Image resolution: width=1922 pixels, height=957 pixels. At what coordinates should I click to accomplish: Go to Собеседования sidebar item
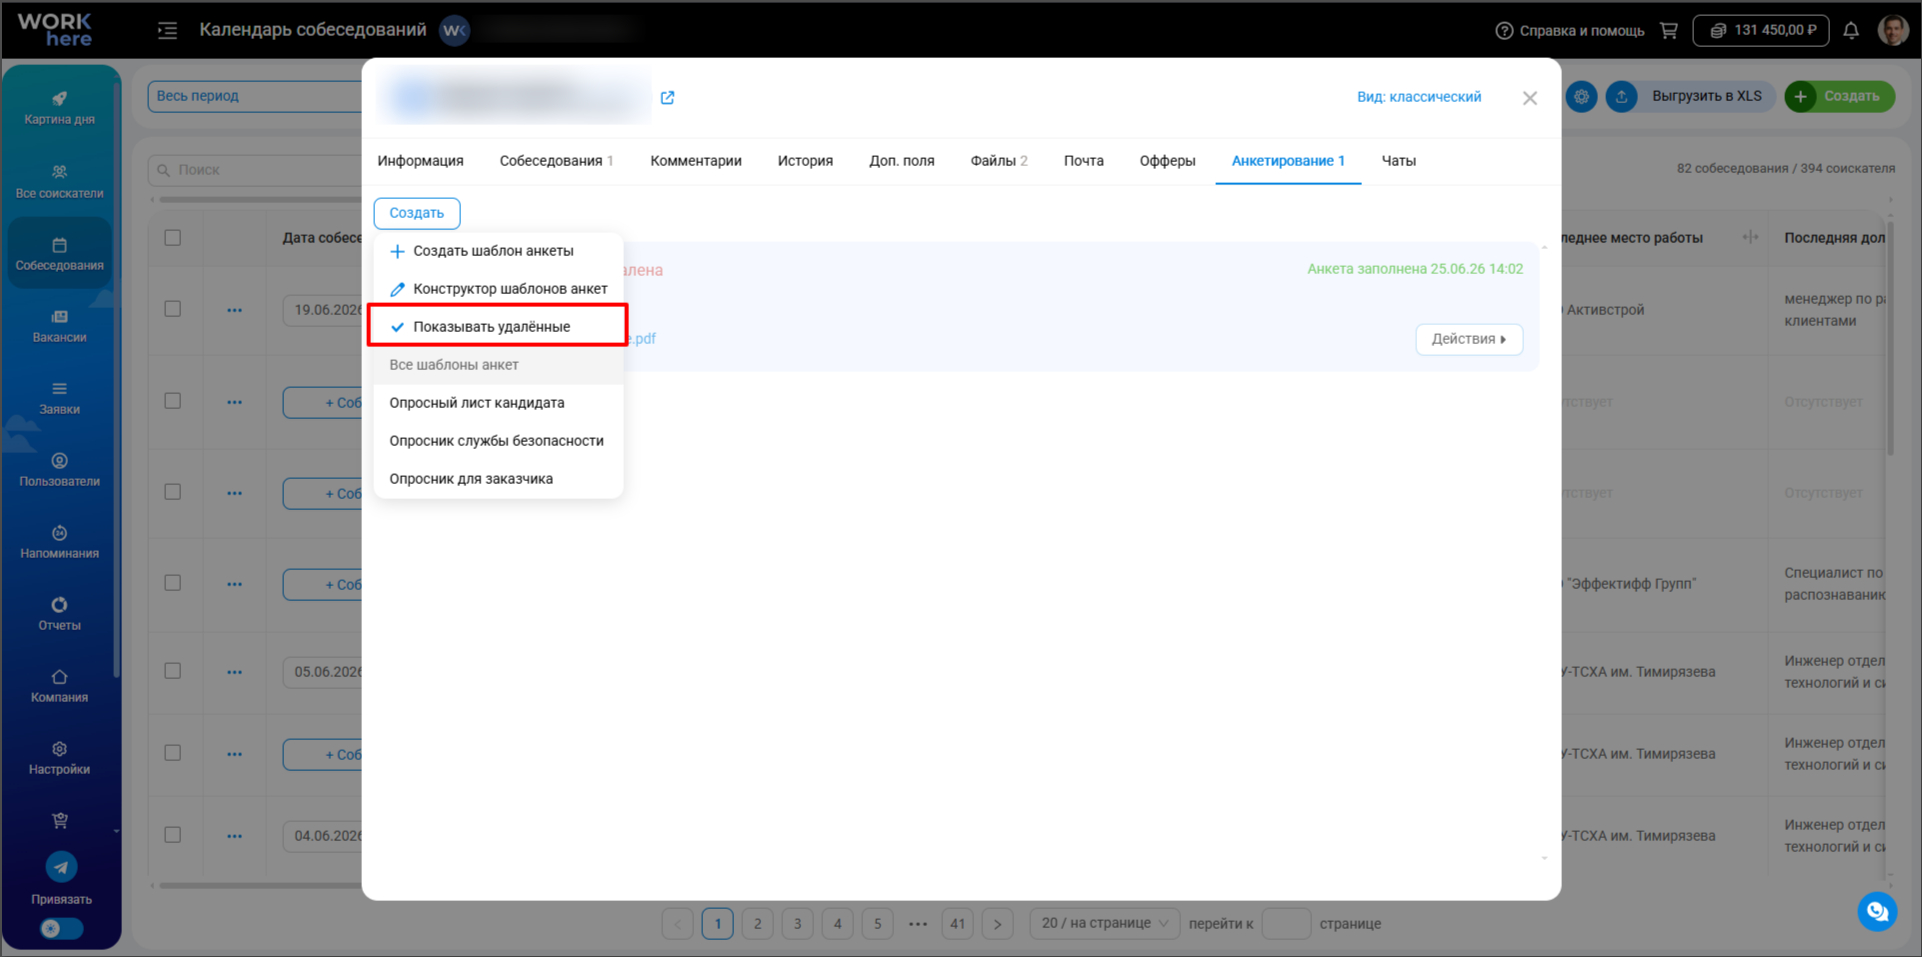(x=60, y=254)
